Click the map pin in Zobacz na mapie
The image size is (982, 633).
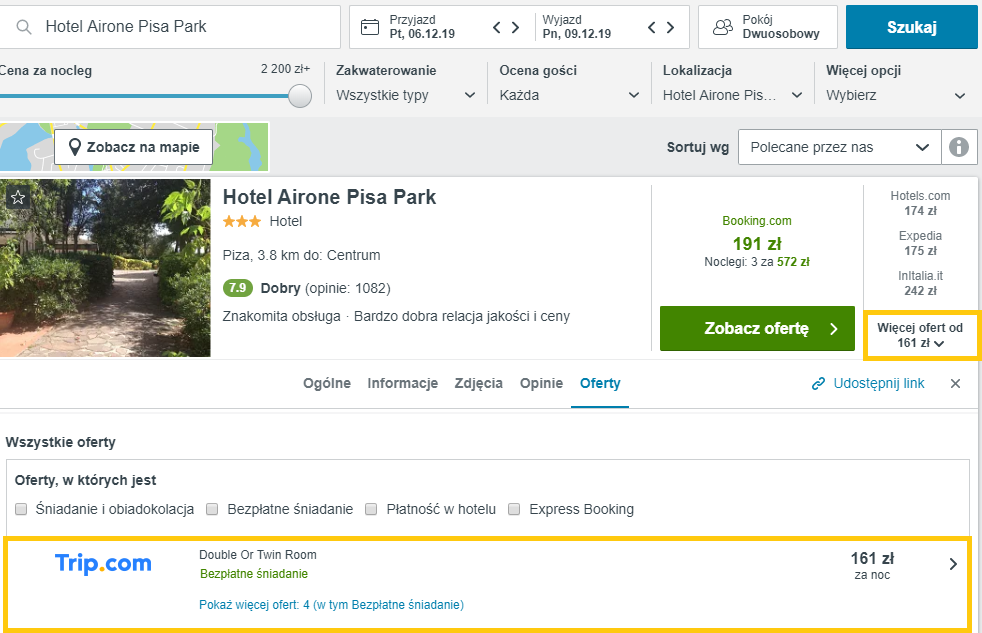coord(76,146)
